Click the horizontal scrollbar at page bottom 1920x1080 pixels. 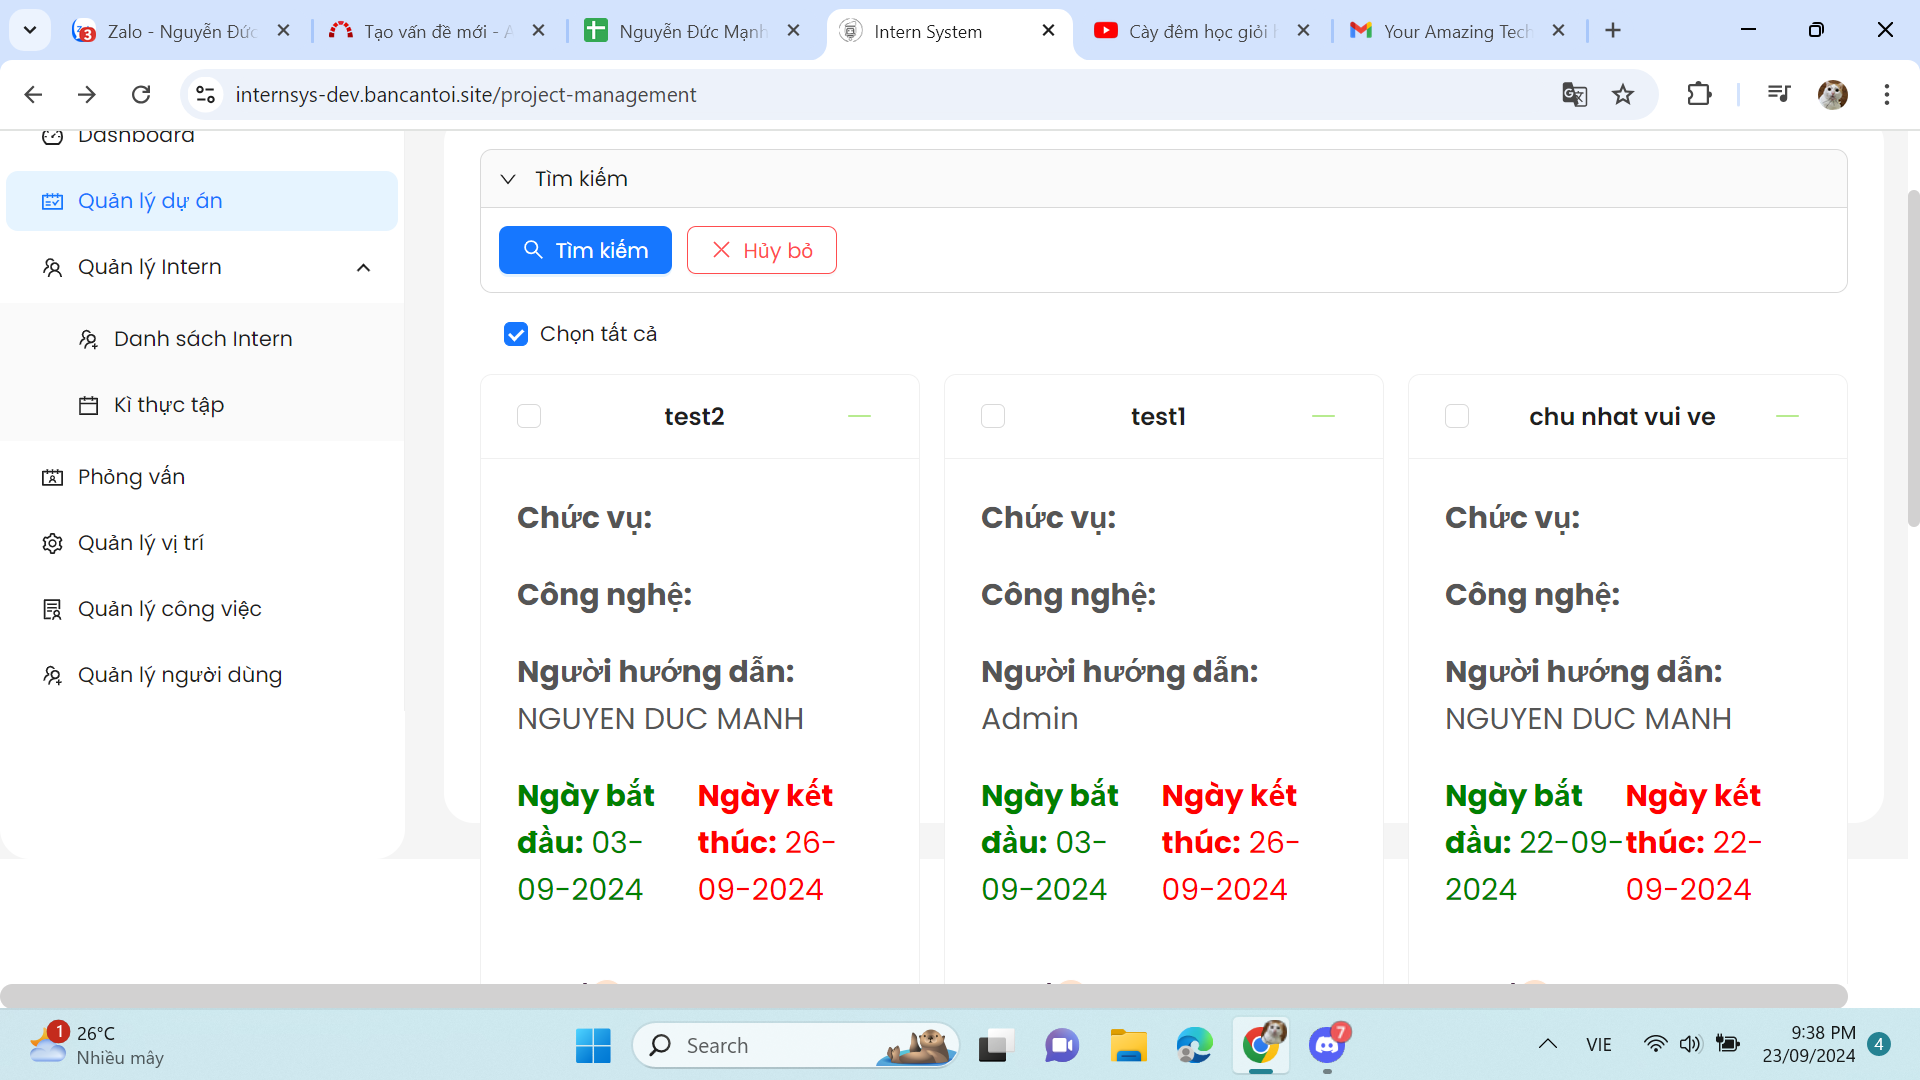(x=923, y=996)
